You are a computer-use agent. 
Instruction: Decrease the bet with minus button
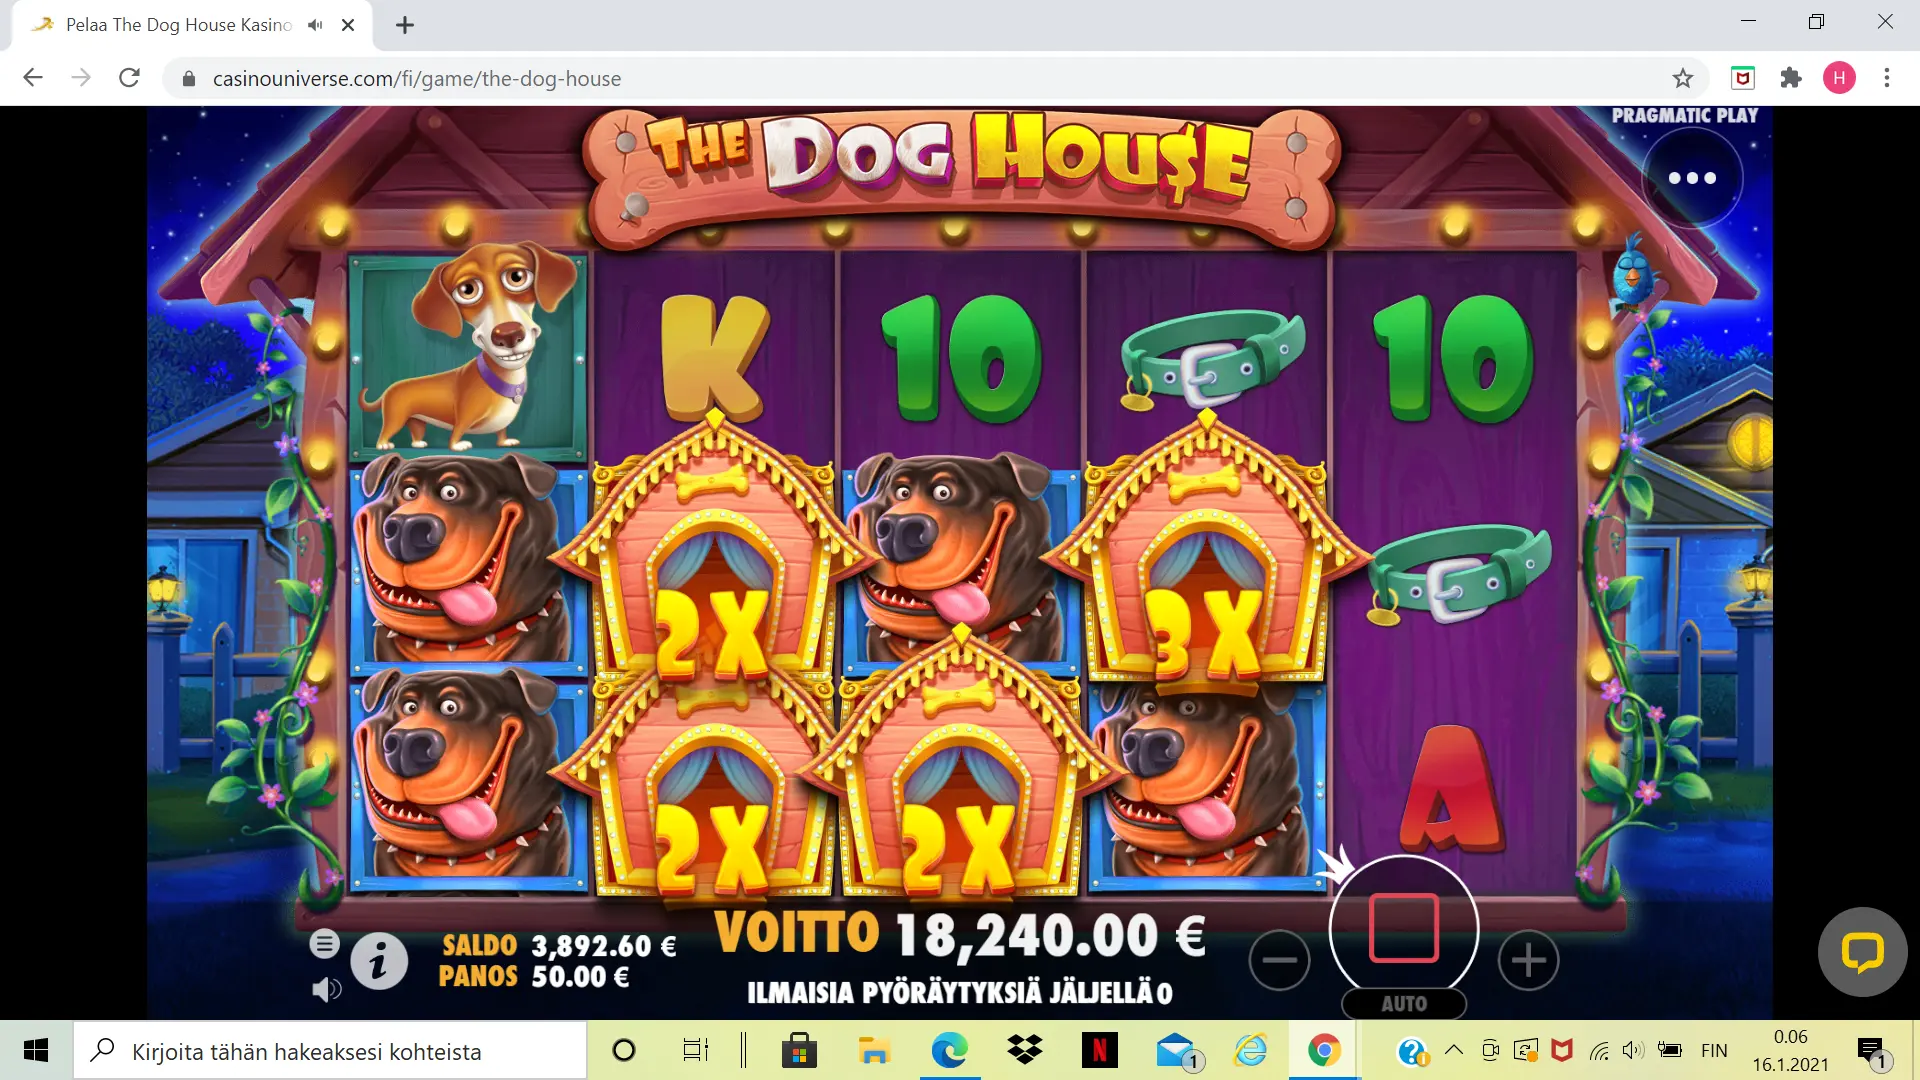point(1279,960)
